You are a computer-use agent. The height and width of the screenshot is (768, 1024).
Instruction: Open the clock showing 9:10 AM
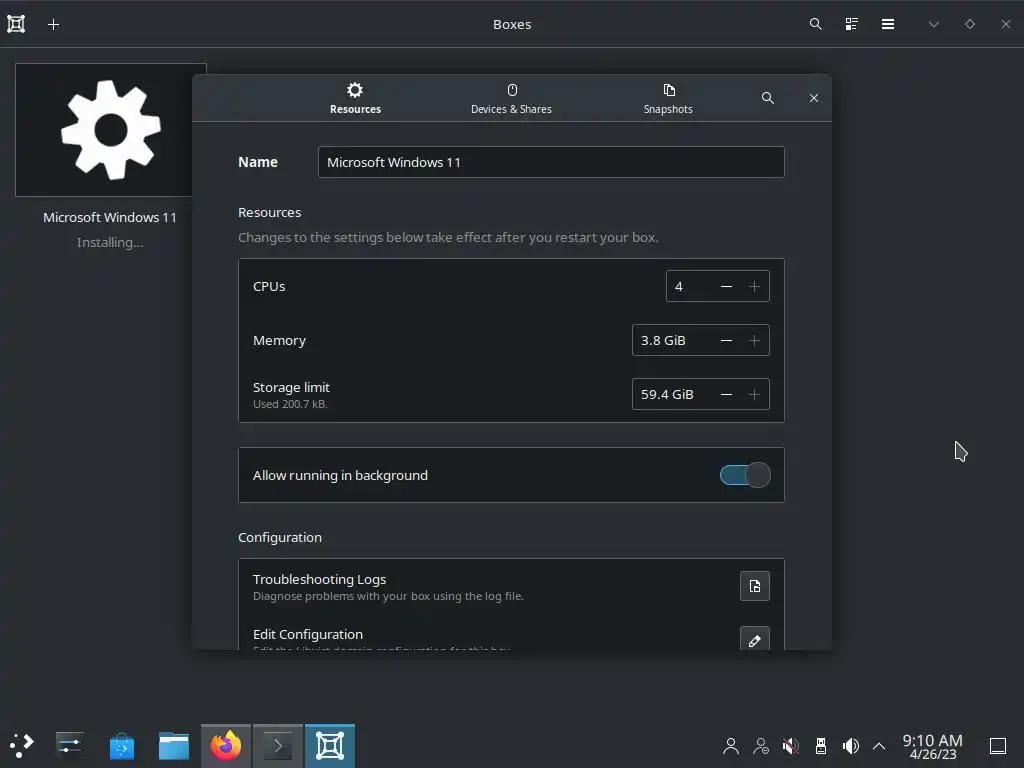(x=933, y=746)
